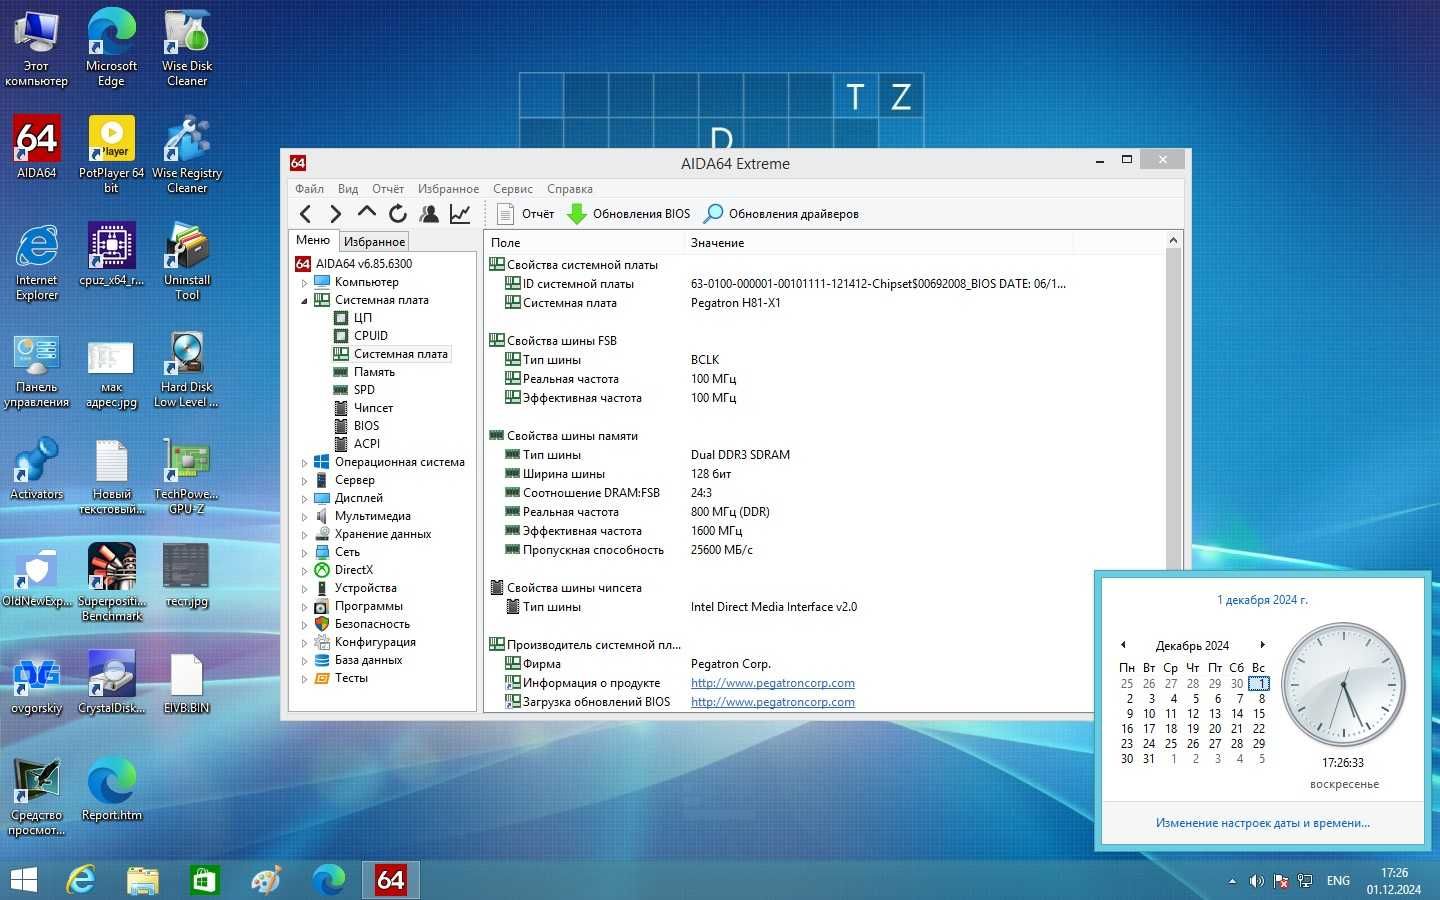Select EIVB.BIN file on desktop
Viewport: 1440px width, 900px height.
pos(187,682)
